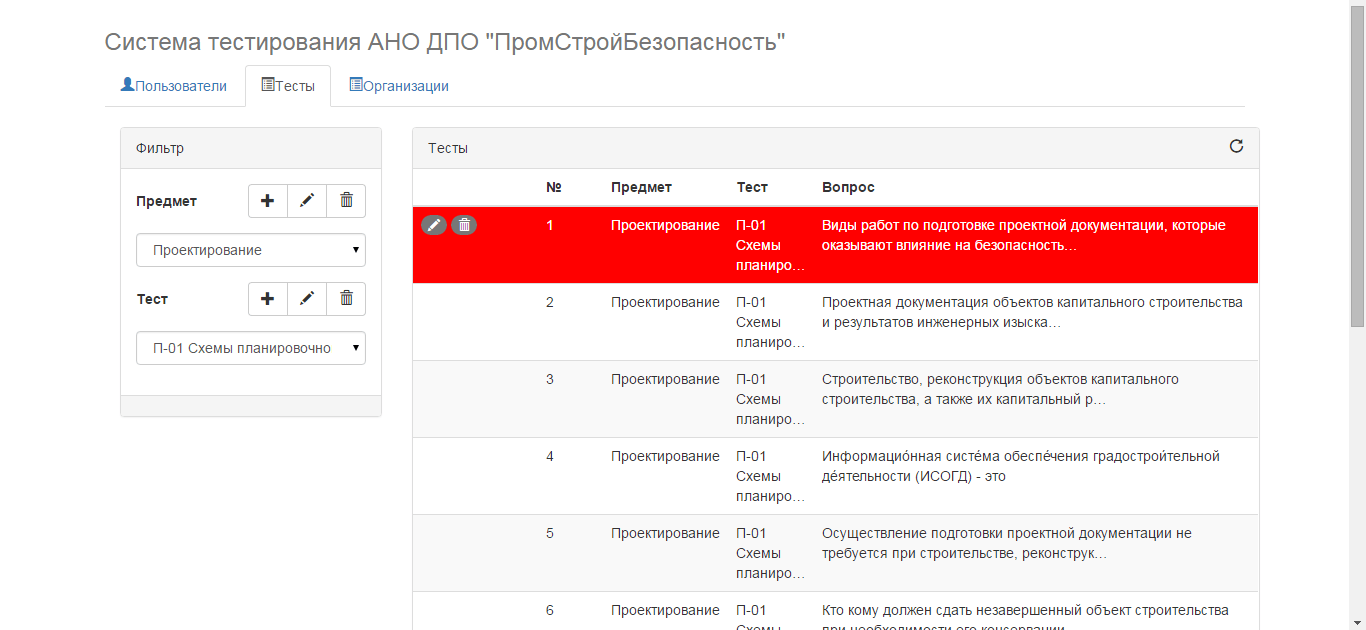Click the Вопрос column header

point(848,187)
